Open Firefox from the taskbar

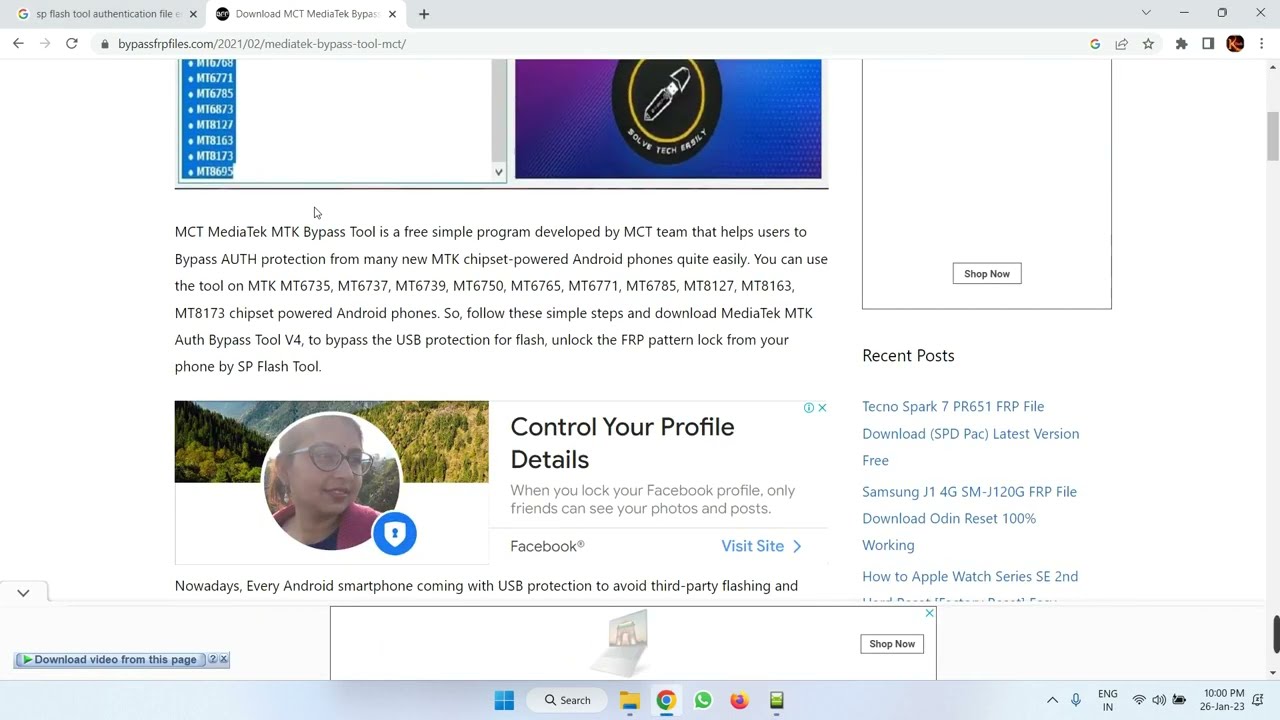click(x=739, y=700)
